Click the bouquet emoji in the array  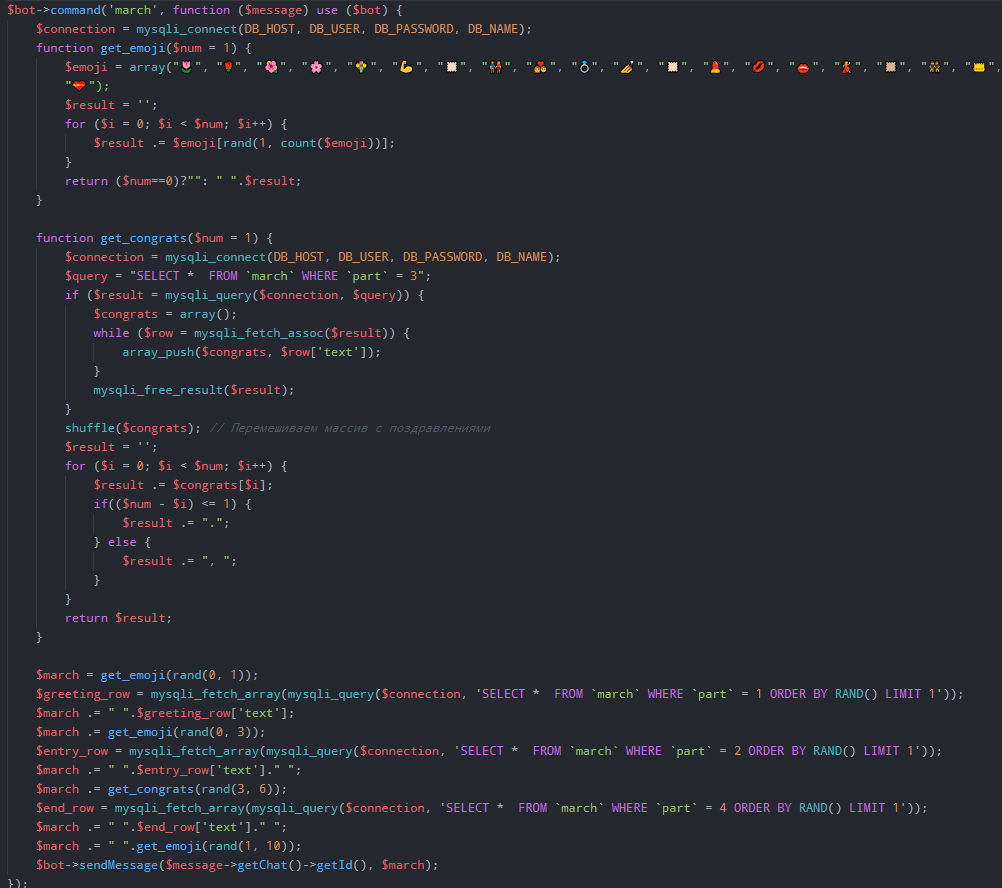360,67
